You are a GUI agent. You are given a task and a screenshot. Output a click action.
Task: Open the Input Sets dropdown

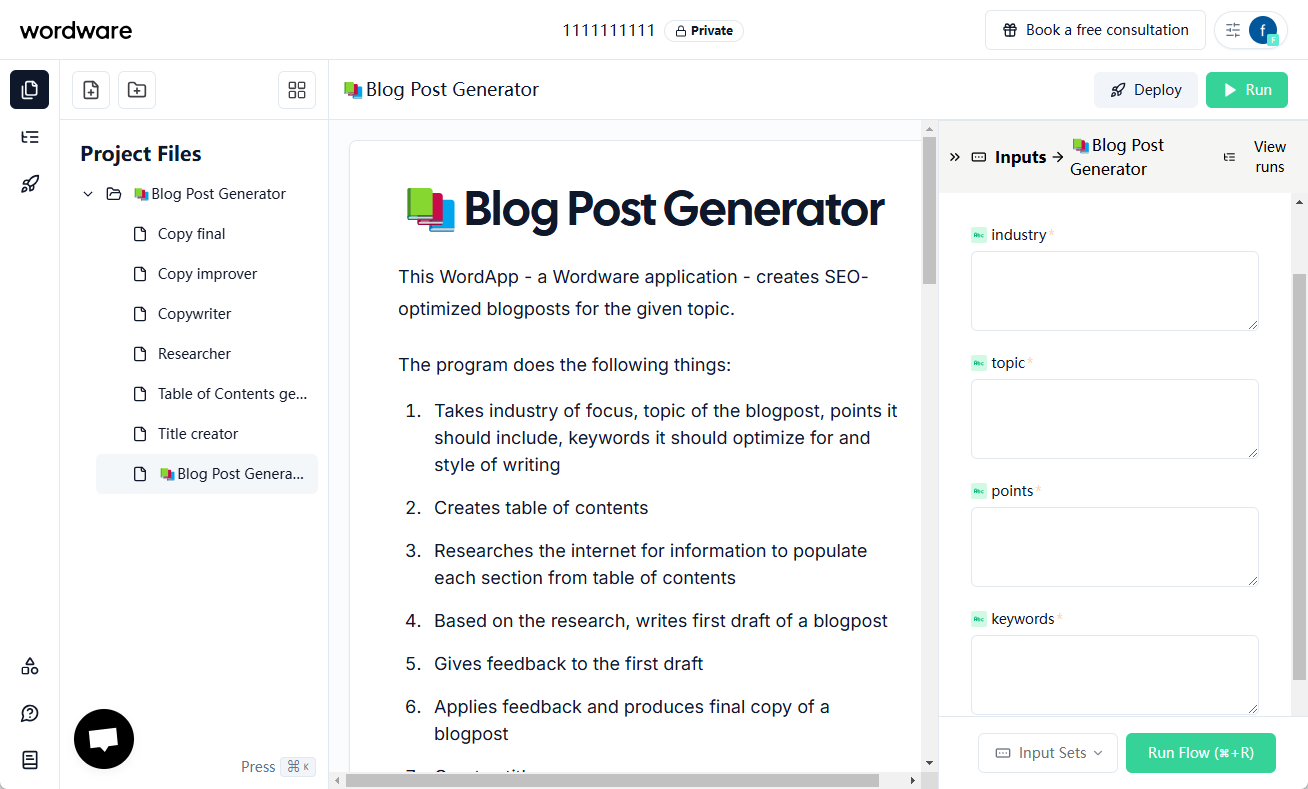click(x=1048, y=753)
